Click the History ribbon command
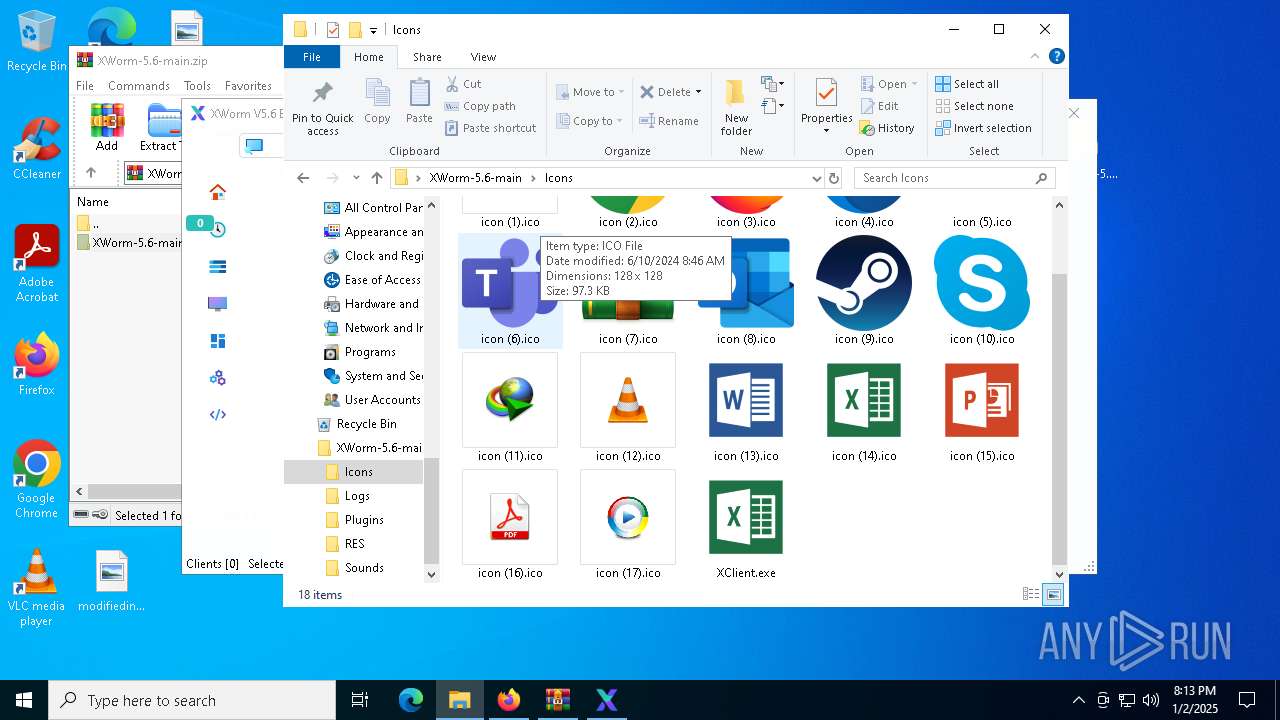This screenshot has width=1280, height=720. (x=887, y=128)
